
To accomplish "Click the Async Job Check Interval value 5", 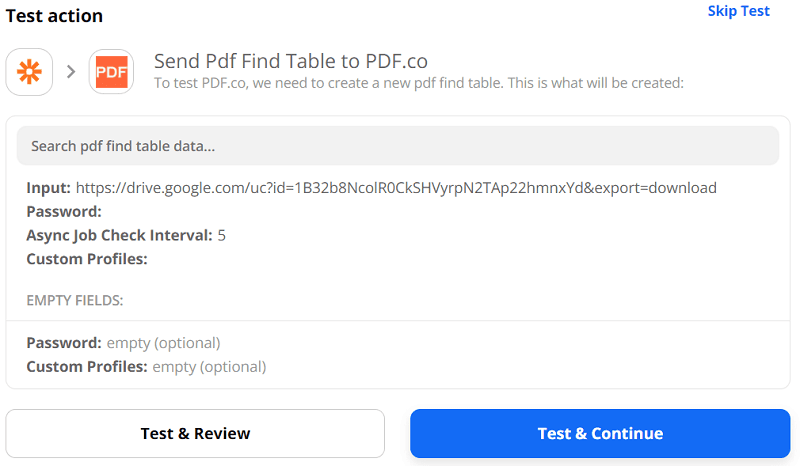I will pos(222,236).
